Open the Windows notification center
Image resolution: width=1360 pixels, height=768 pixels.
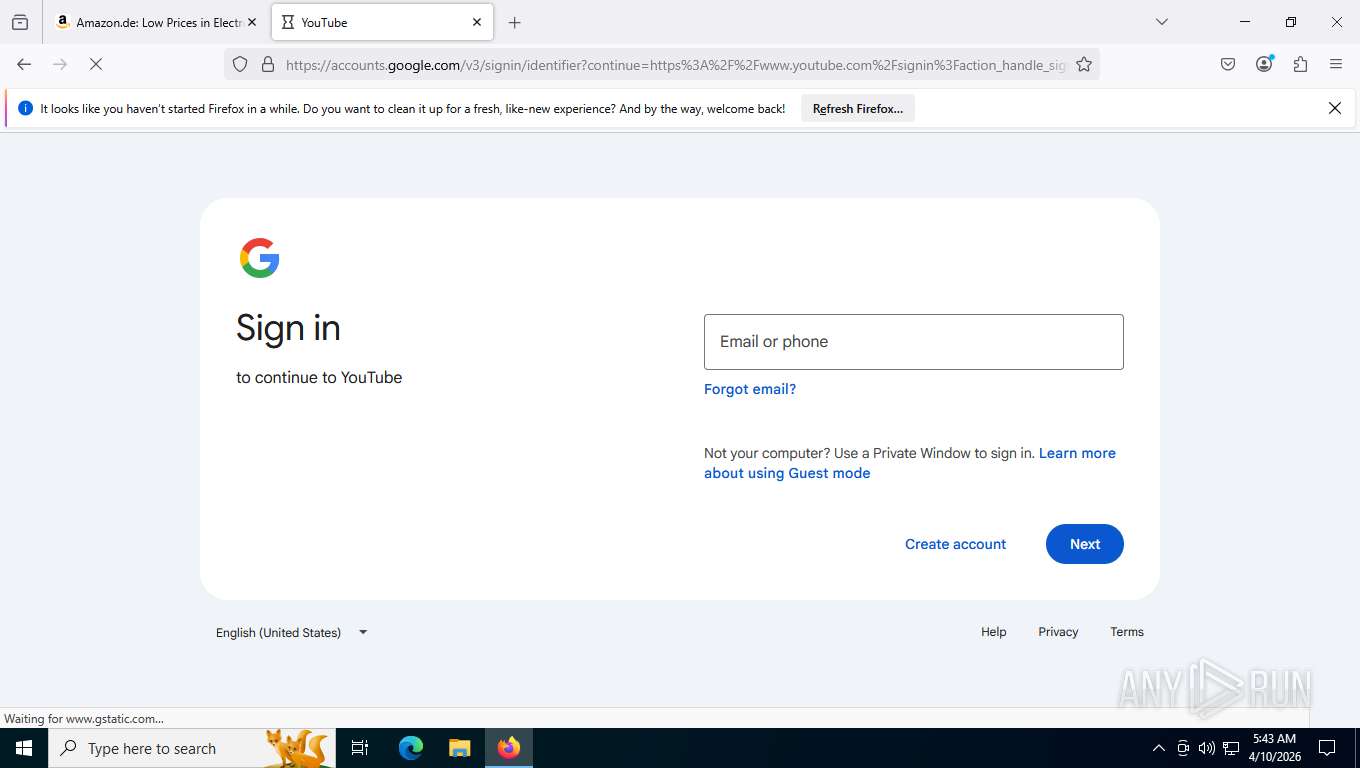pos(1327,748)
